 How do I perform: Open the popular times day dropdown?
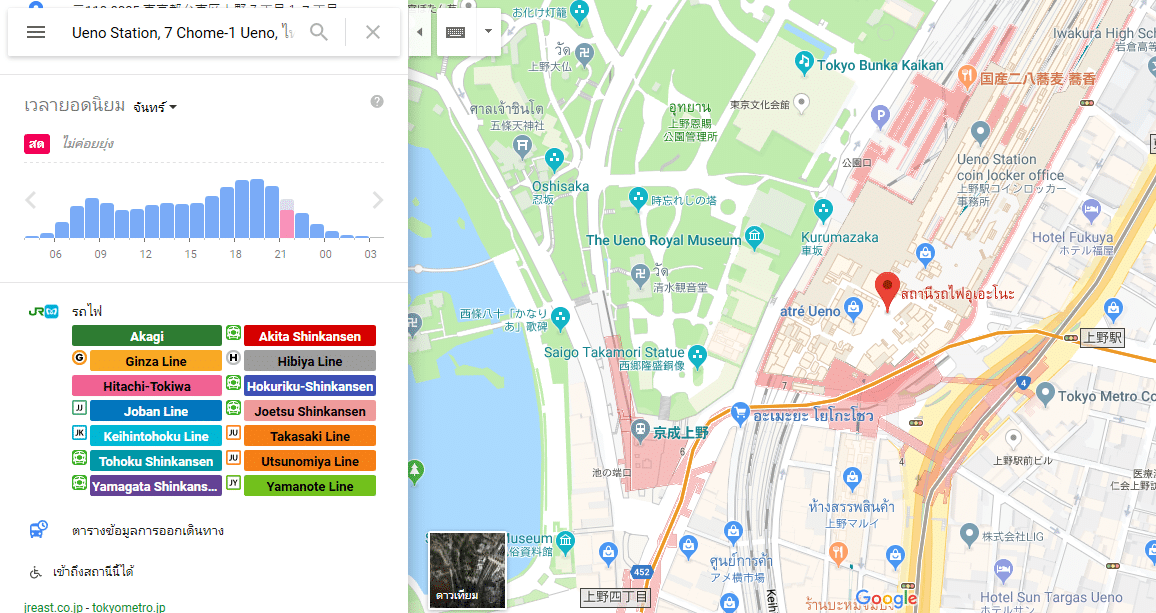pos(155,108)
